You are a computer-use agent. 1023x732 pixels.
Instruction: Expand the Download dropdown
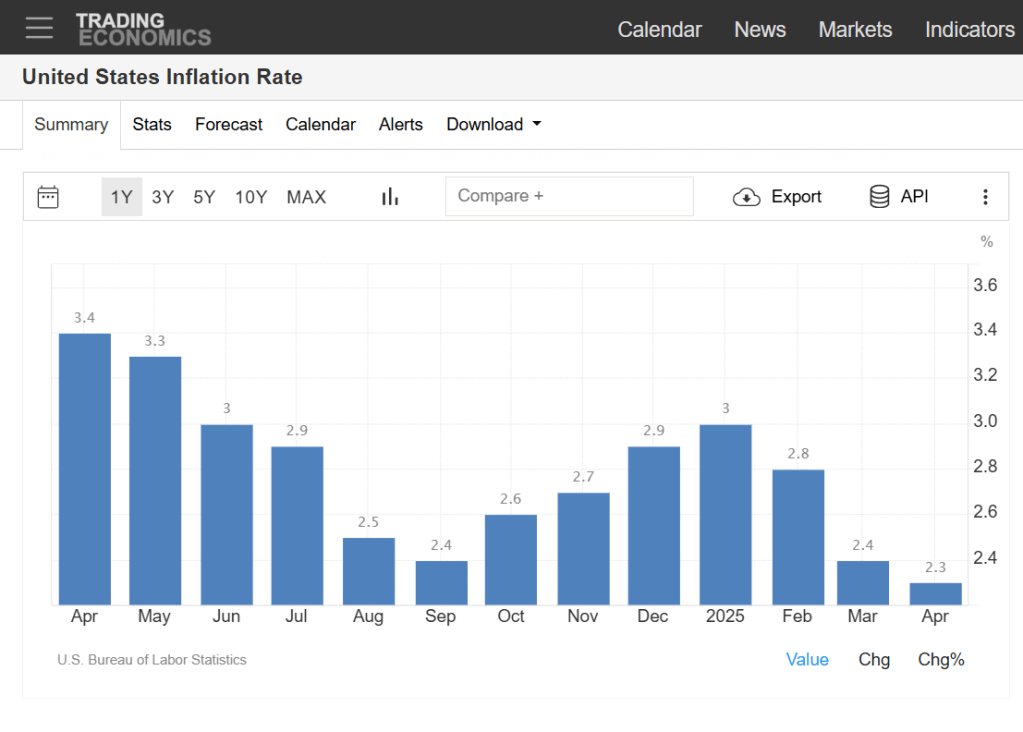click(x=494, y=124)
